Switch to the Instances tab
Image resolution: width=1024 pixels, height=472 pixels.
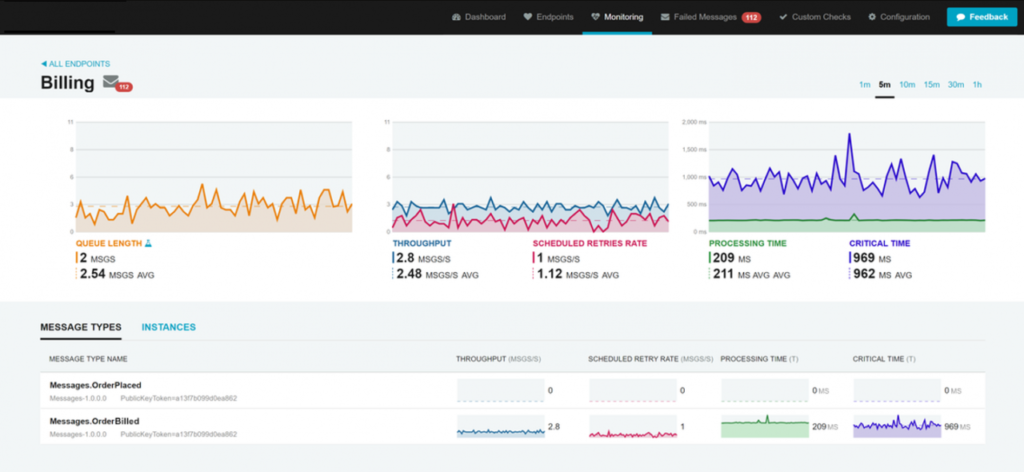tap(168, 327)
